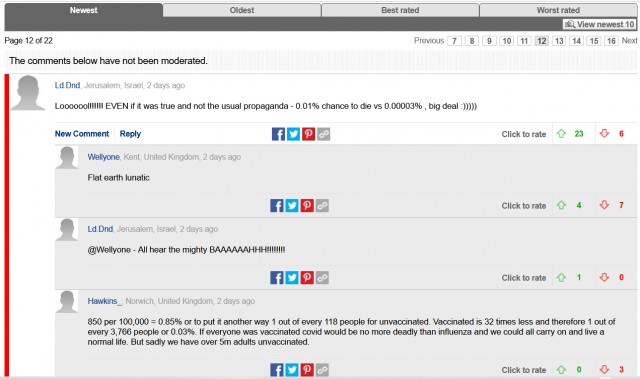The width and height of the screenshot is (640, 379).
Task: Jump to comments page 13
Action: pos(559,41)
